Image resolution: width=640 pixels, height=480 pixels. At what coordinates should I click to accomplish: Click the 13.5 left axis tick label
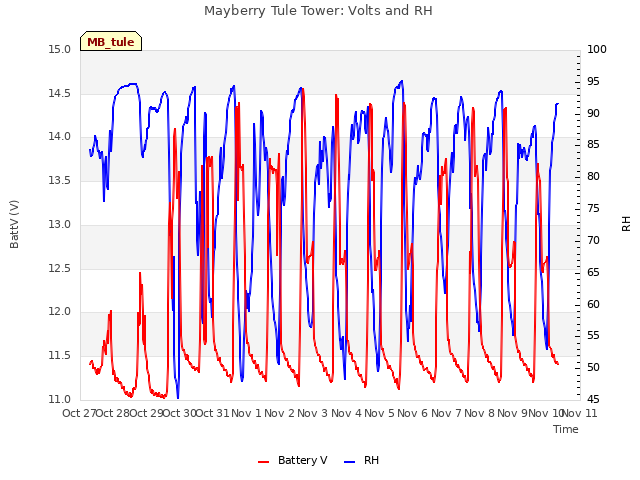60,180
